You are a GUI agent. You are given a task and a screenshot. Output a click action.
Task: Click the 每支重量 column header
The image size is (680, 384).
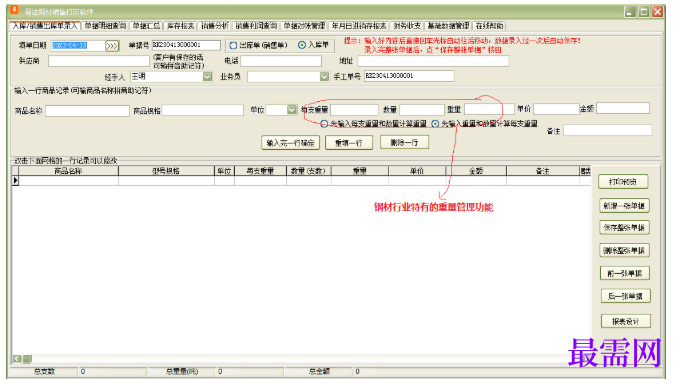[x=260, y=171]
